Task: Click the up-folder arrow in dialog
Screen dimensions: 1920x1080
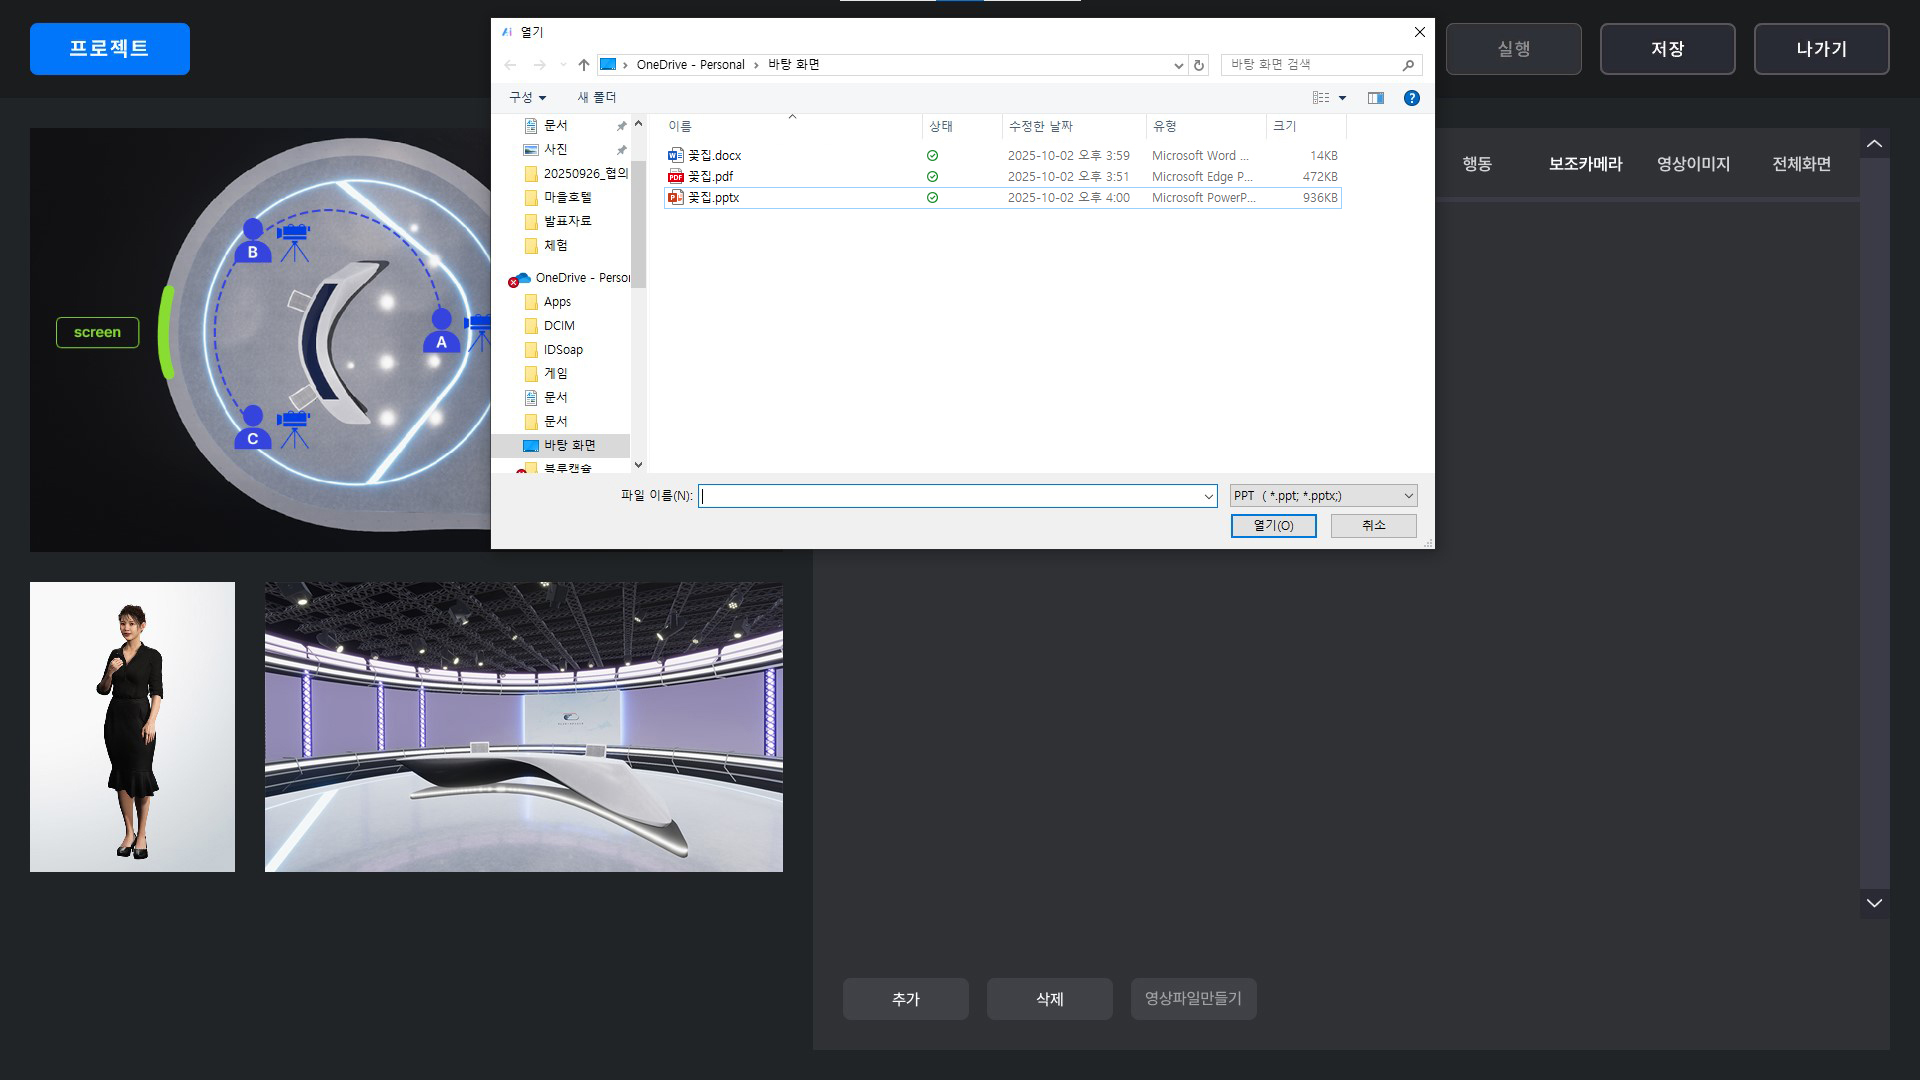Action: tap(584, 65)
